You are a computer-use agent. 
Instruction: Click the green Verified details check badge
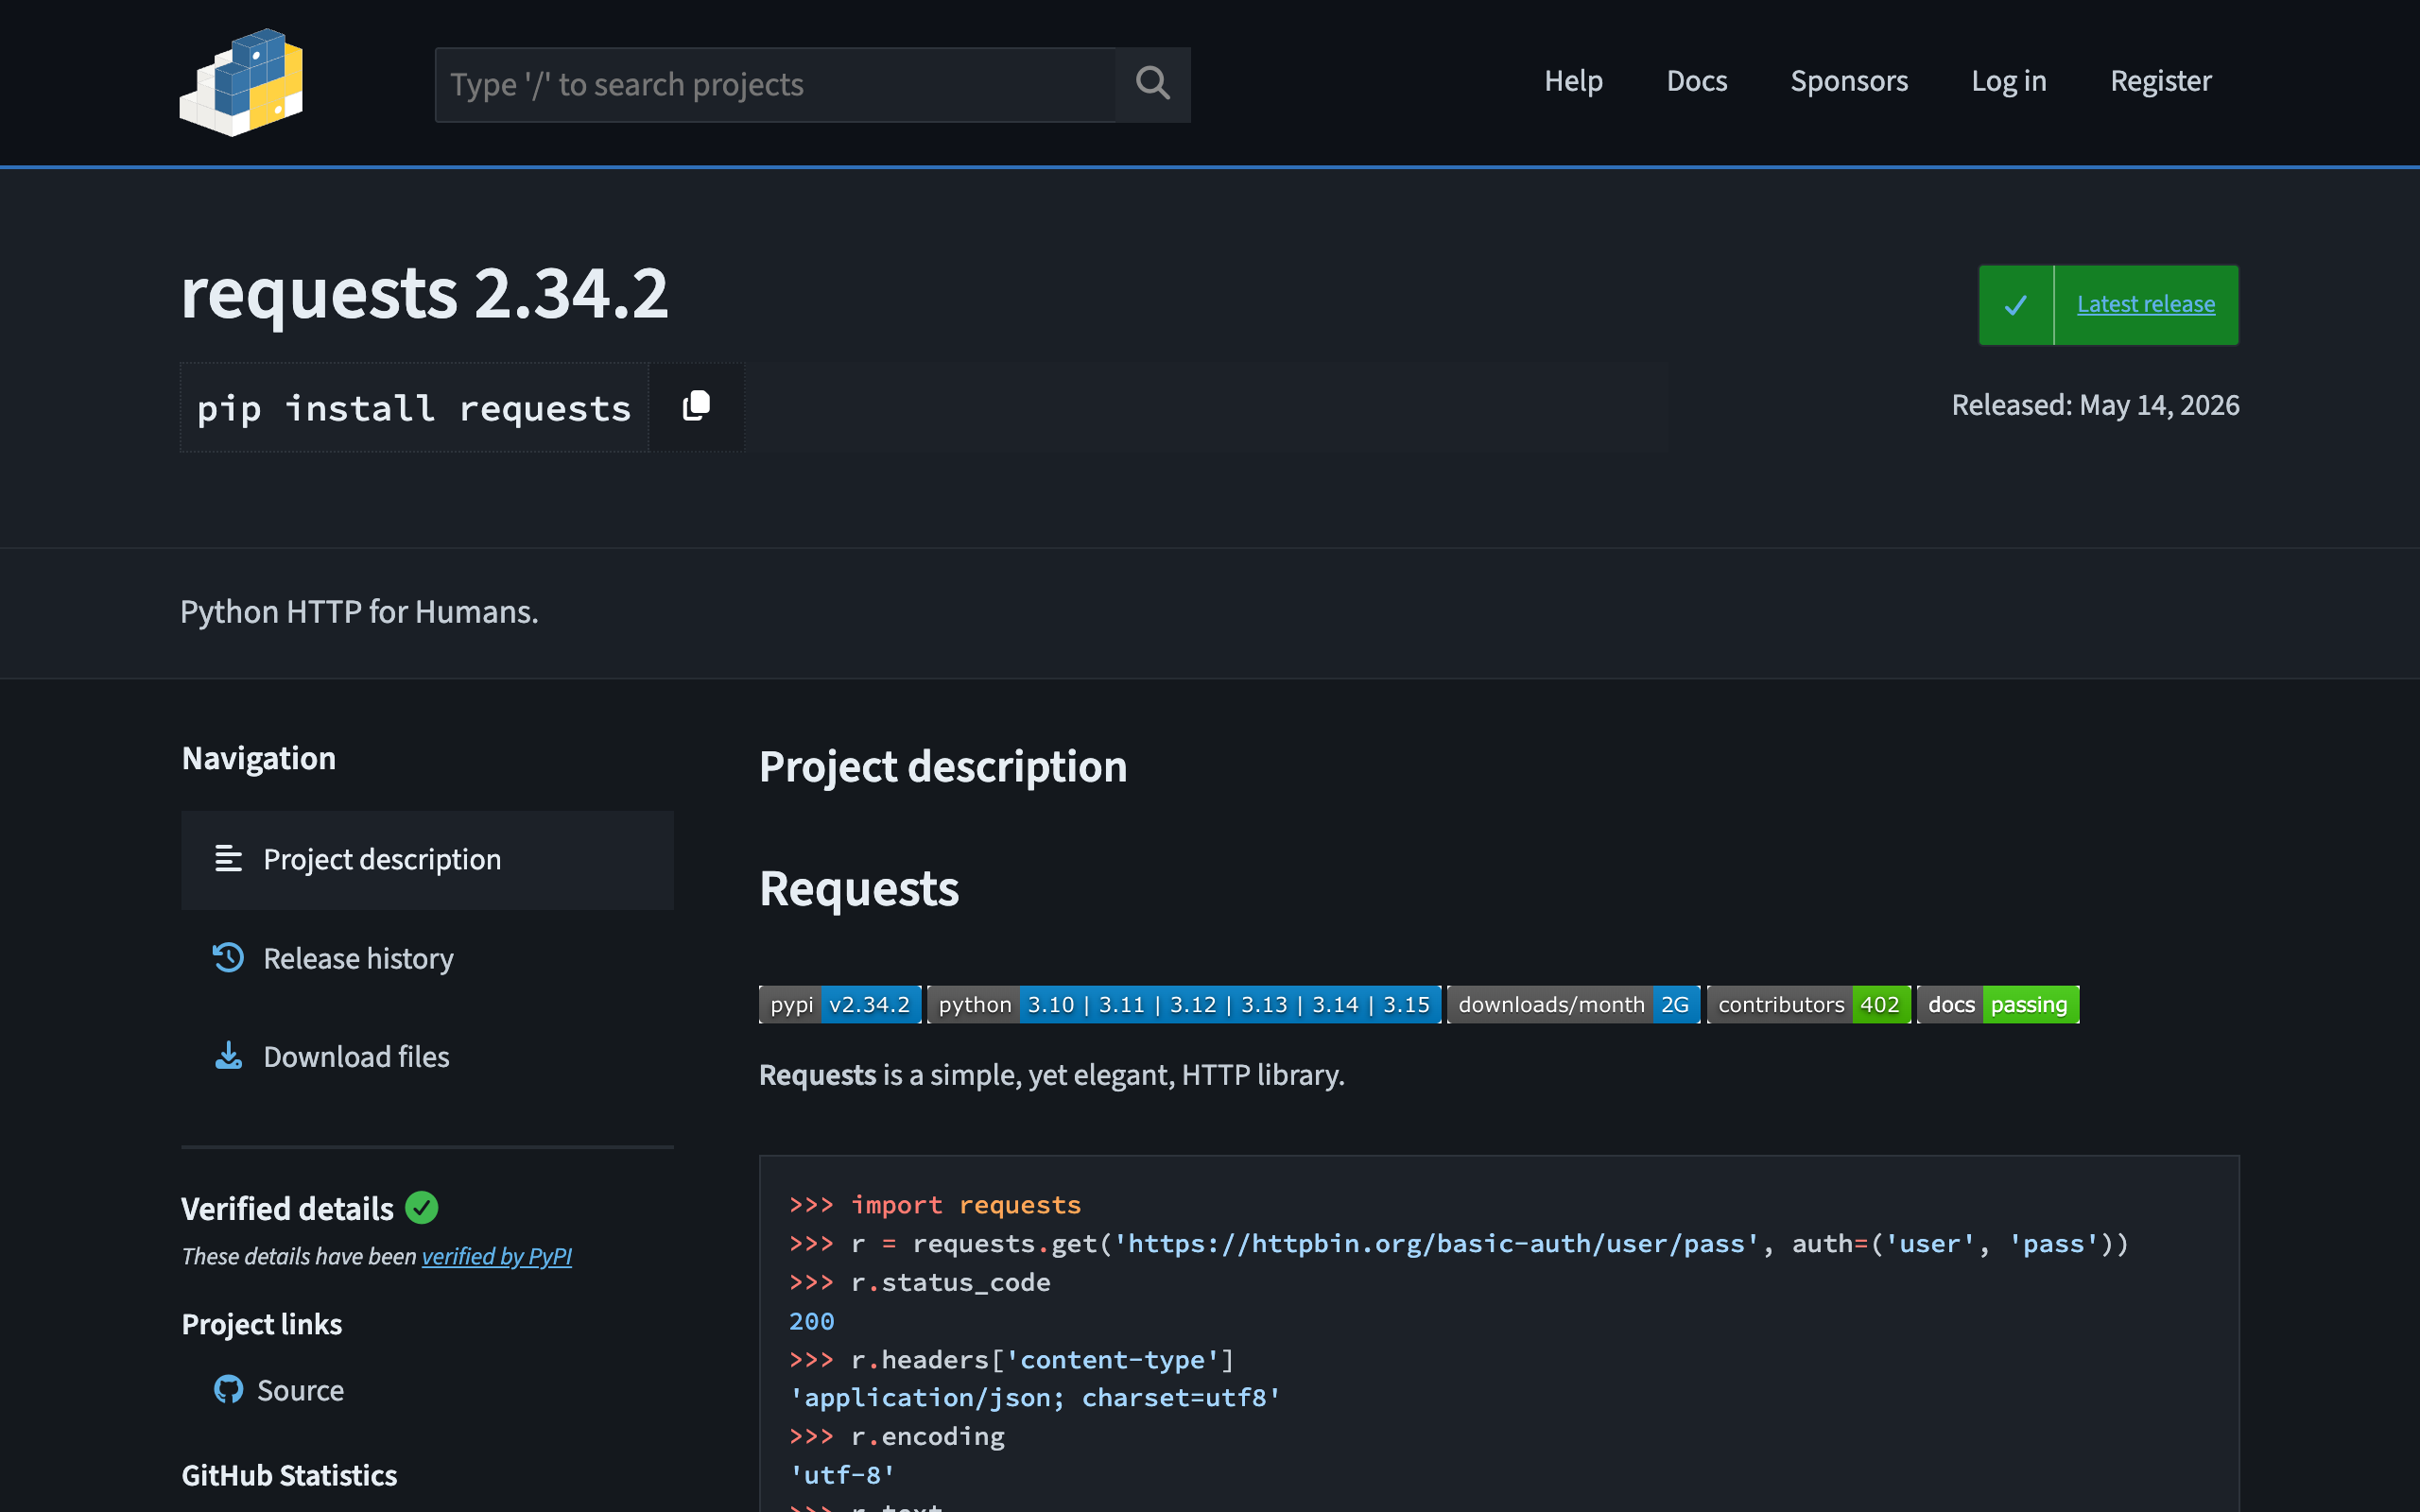coord(421,1208)
